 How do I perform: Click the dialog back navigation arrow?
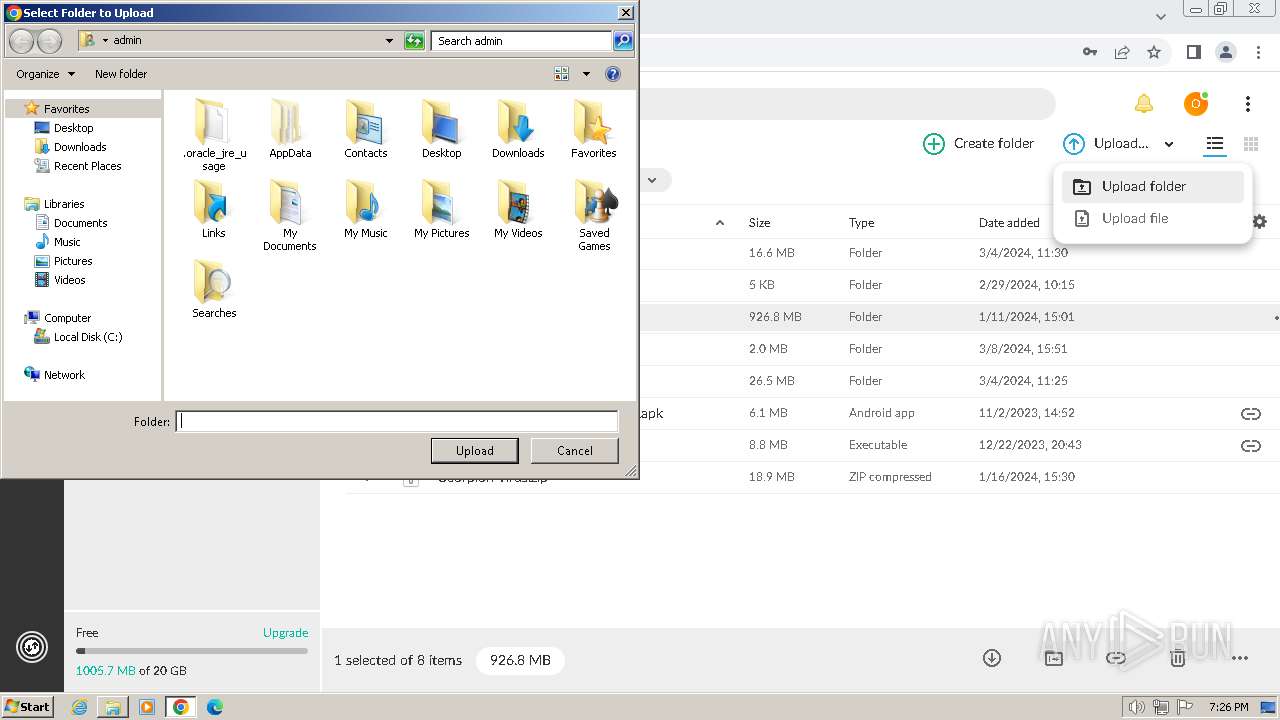click(x=22, y=41)
